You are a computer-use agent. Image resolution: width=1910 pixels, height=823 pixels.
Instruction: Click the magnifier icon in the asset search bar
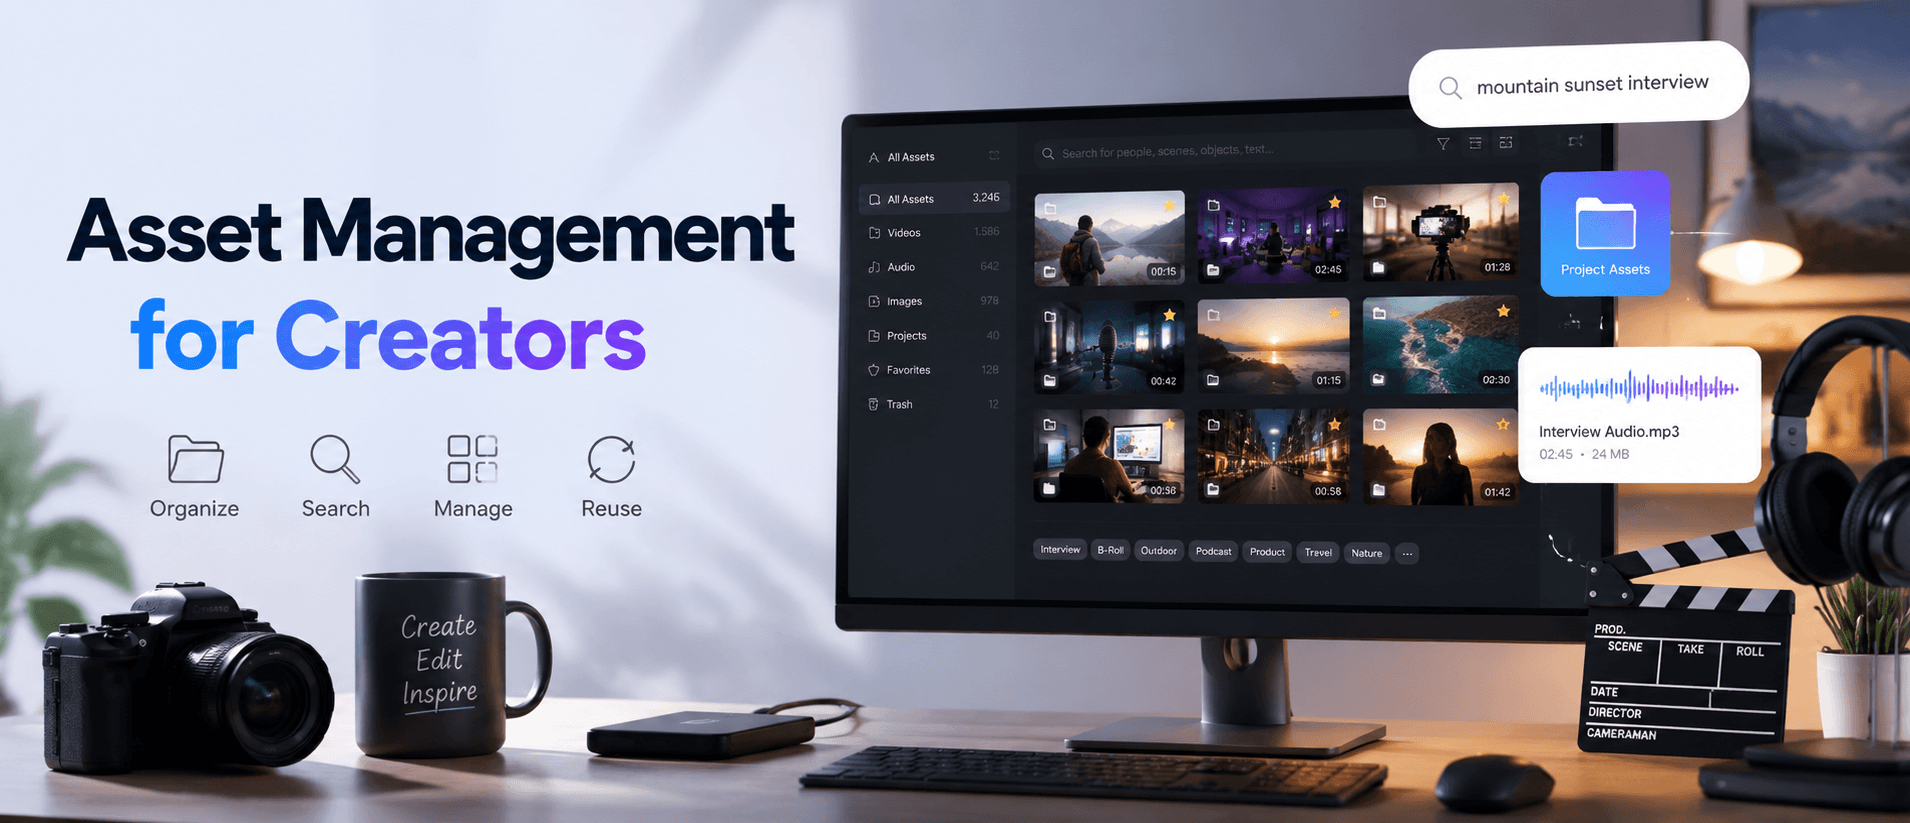tap(1048, 154)
